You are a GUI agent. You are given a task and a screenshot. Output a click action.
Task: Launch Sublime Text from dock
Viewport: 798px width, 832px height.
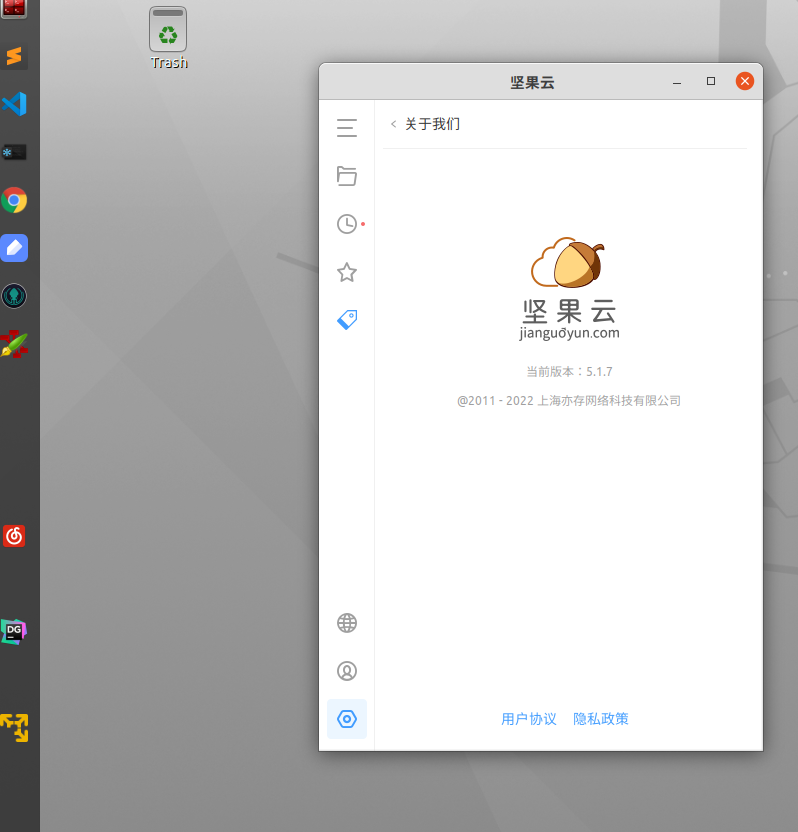[x=14, y=56]
